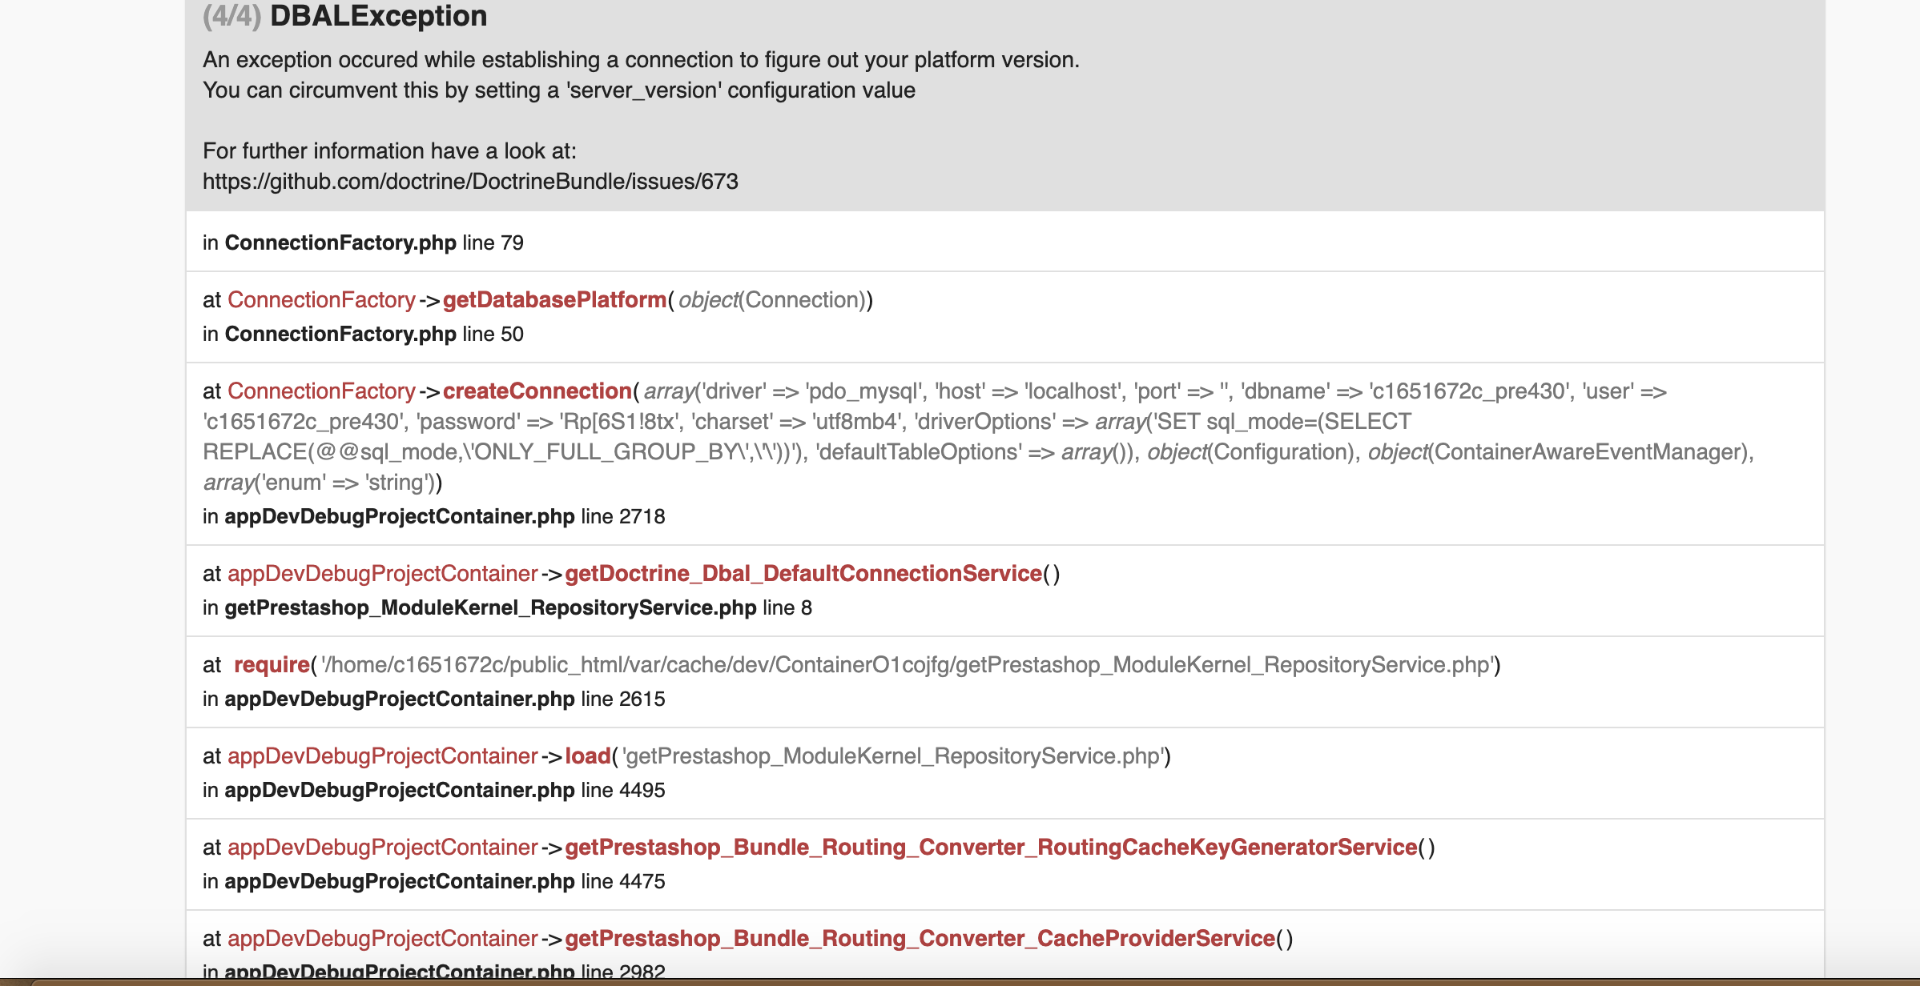This screenshot has width=1920, height=986.
Task: Select ConnectionFactory.php line 79 row
Action: [x=1005, y=242]
